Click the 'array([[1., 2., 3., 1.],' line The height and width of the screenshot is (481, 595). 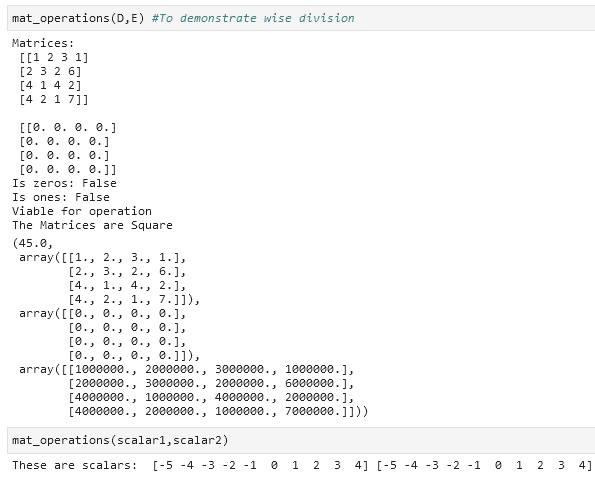tap(103, 258)
